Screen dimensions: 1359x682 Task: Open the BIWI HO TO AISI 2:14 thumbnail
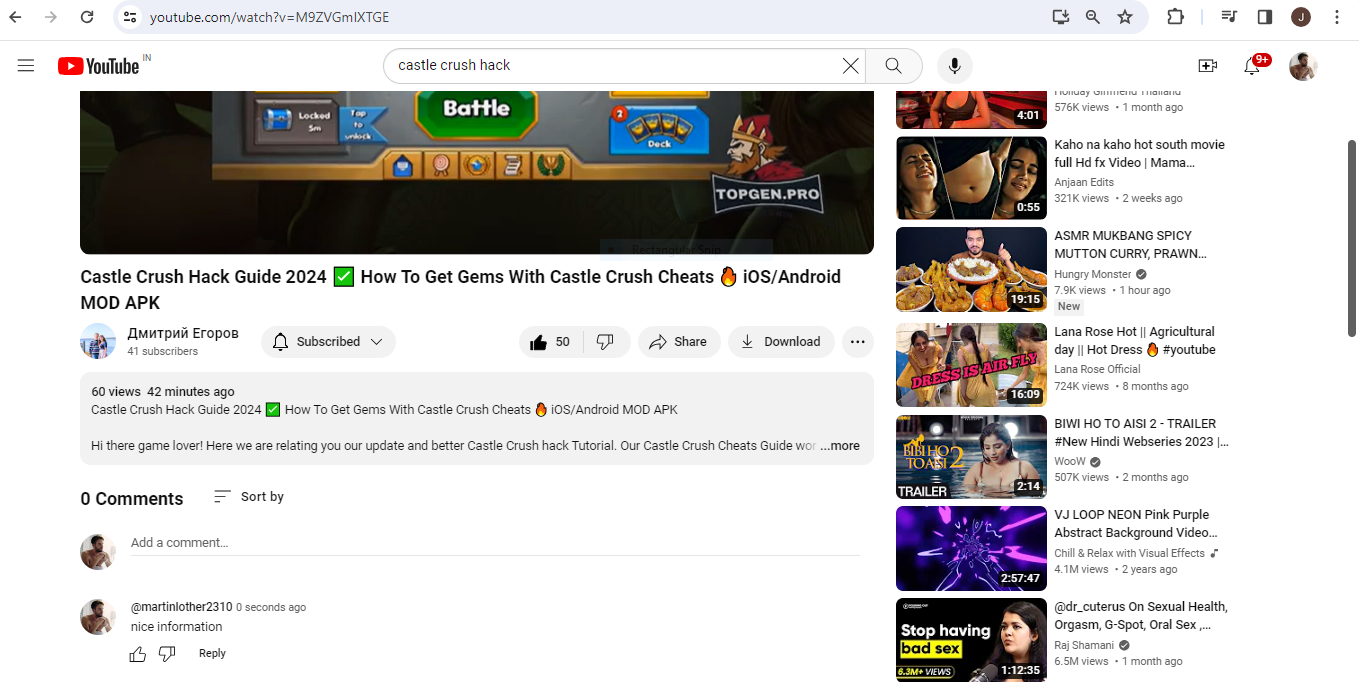click(971, 457)
